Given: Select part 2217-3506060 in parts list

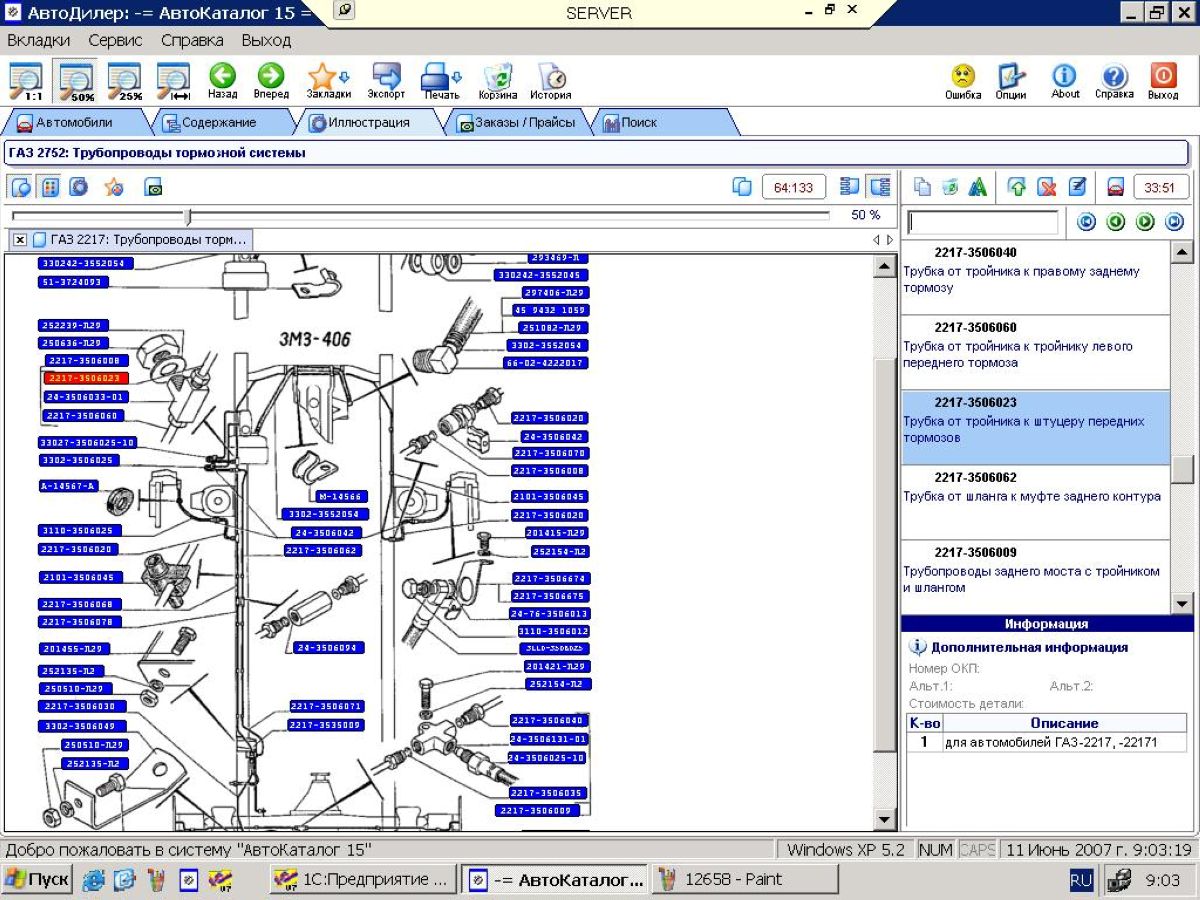Looking at the screenshot, I should tap(1034, 353).
